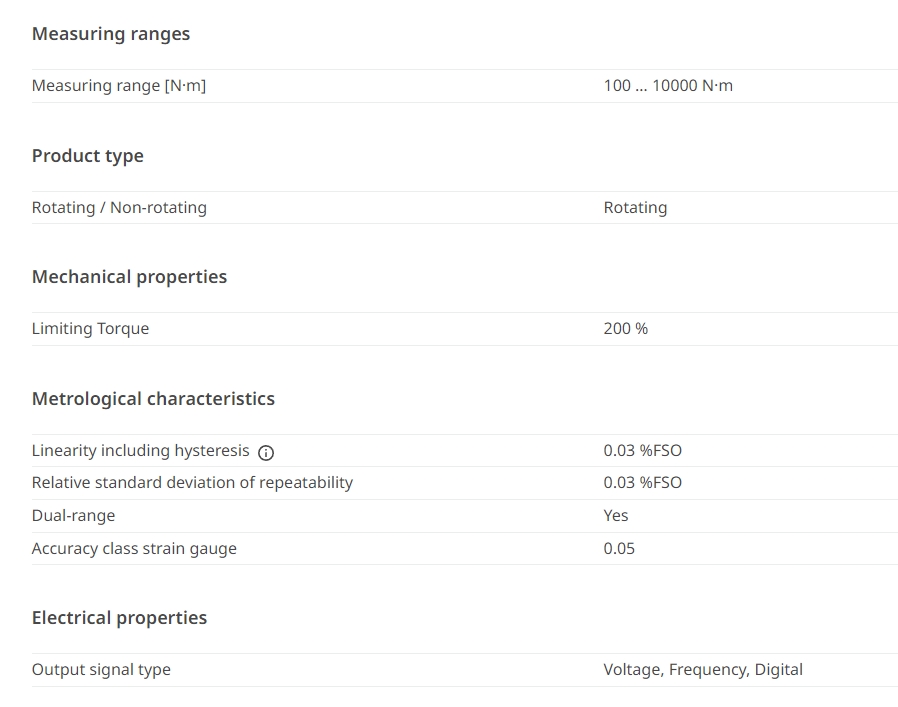Select Relative standard deviation of repeatability label
The width and height of the screenshot is (898, 707).
pos(192,482)
